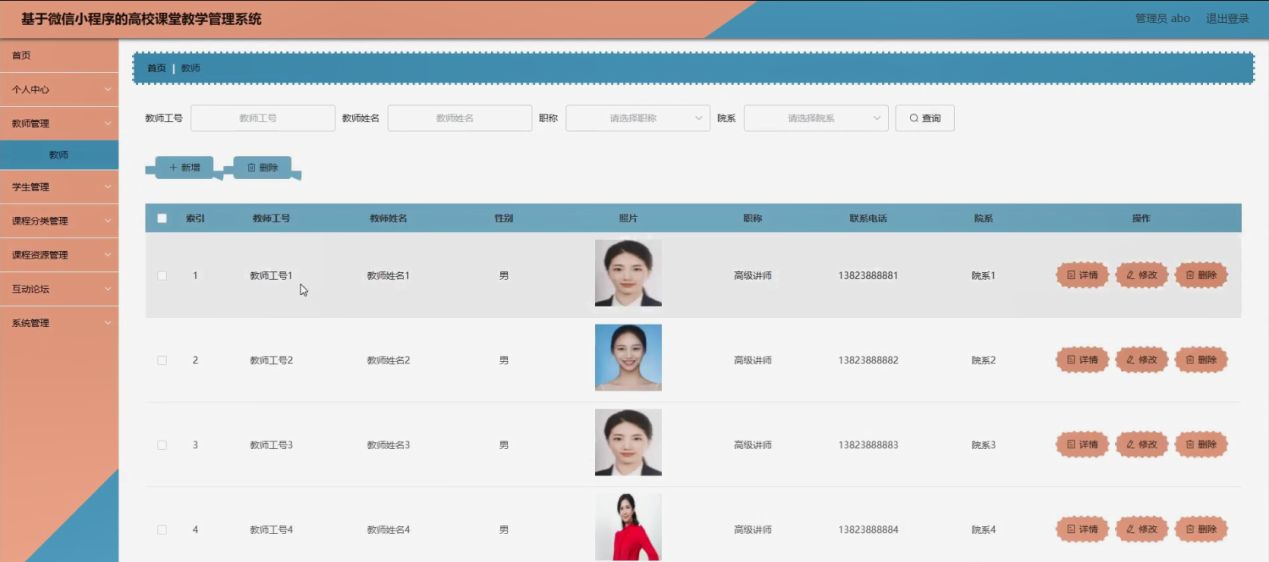Go to 首页 in the sidebar

[59, 55]
